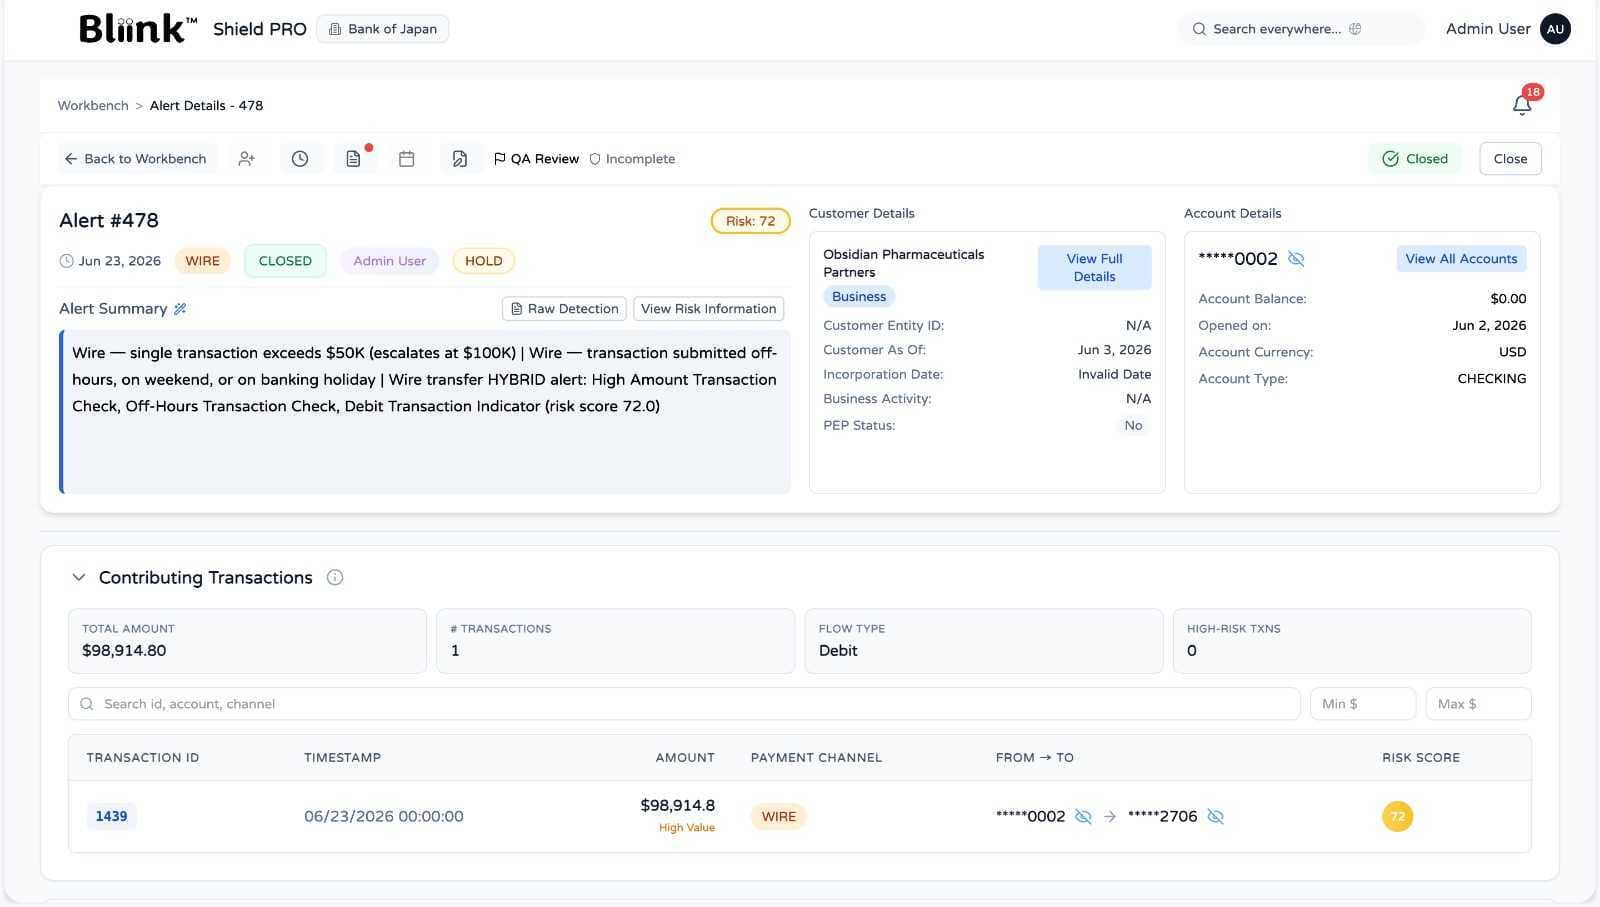Click the assign user icon in toolbar
1600x907 pixels.
click(x=246, y=159)
